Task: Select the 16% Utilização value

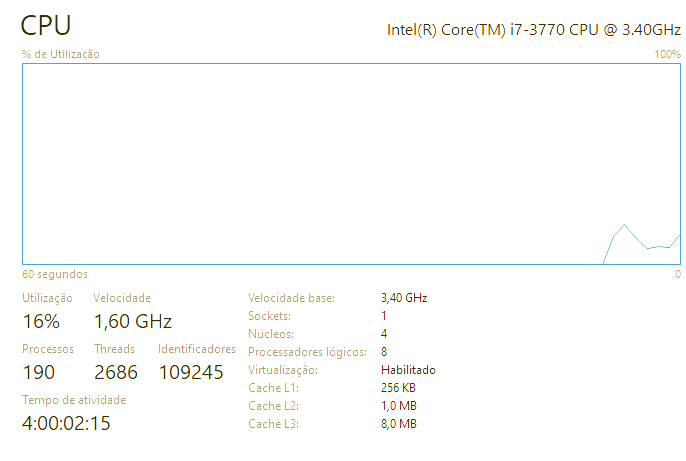Action: pyautogui.click(x=41, y=321)
